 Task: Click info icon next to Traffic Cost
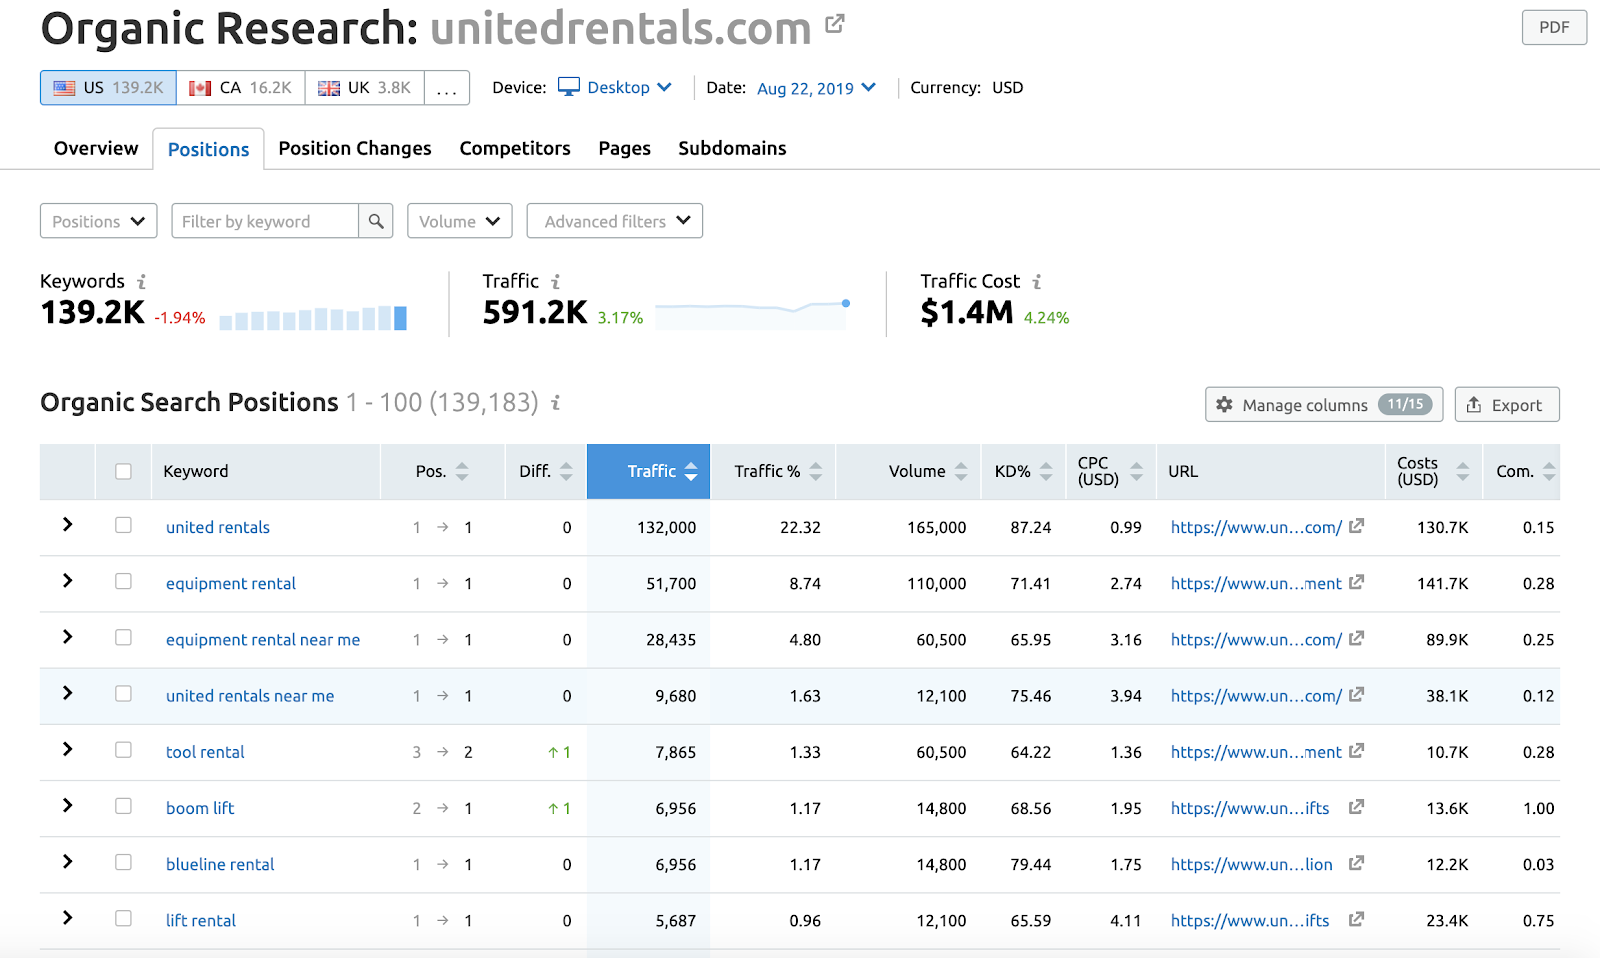pyautogui.click(x=1037, y=282)
